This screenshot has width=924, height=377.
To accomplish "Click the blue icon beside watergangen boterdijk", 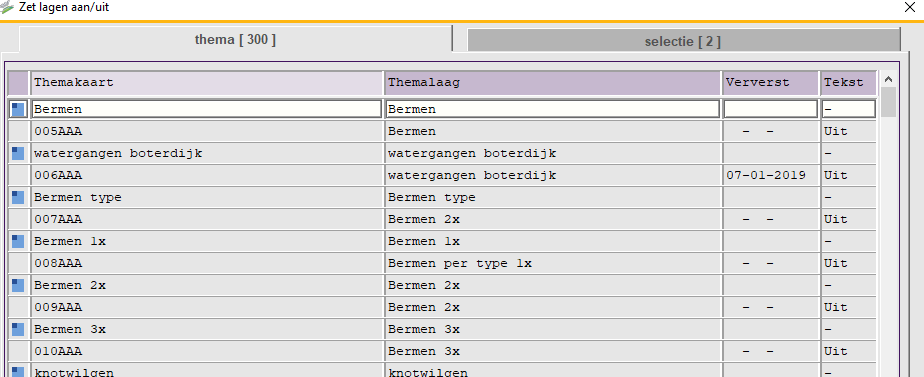I will [x=18, y=154].
